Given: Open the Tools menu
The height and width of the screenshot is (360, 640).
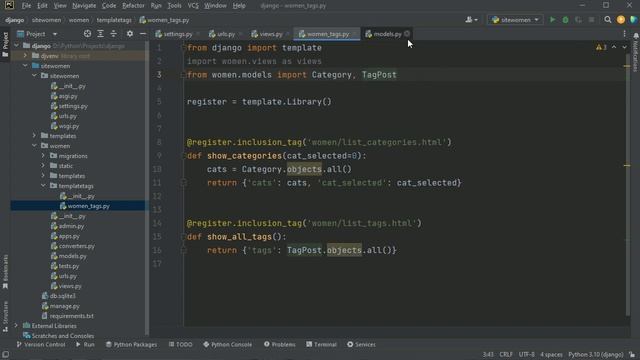Looking at the screenshot, I should coord(174,6).
